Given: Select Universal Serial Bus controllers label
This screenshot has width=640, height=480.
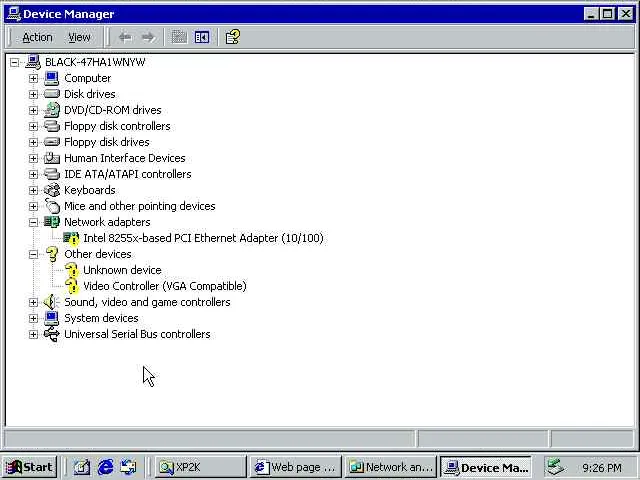Looking at the screenshot, I should pyautogui.click(x=137, y=334).
